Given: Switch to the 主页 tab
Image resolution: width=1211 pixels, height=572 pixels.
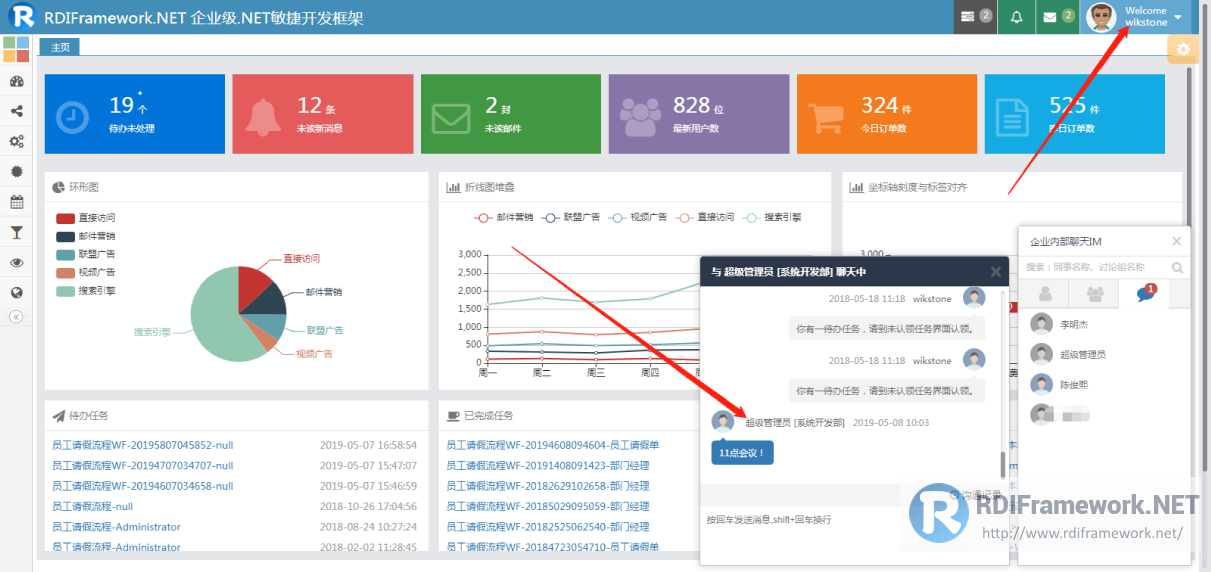Looking at the screenshot, I should coord(60,47).
